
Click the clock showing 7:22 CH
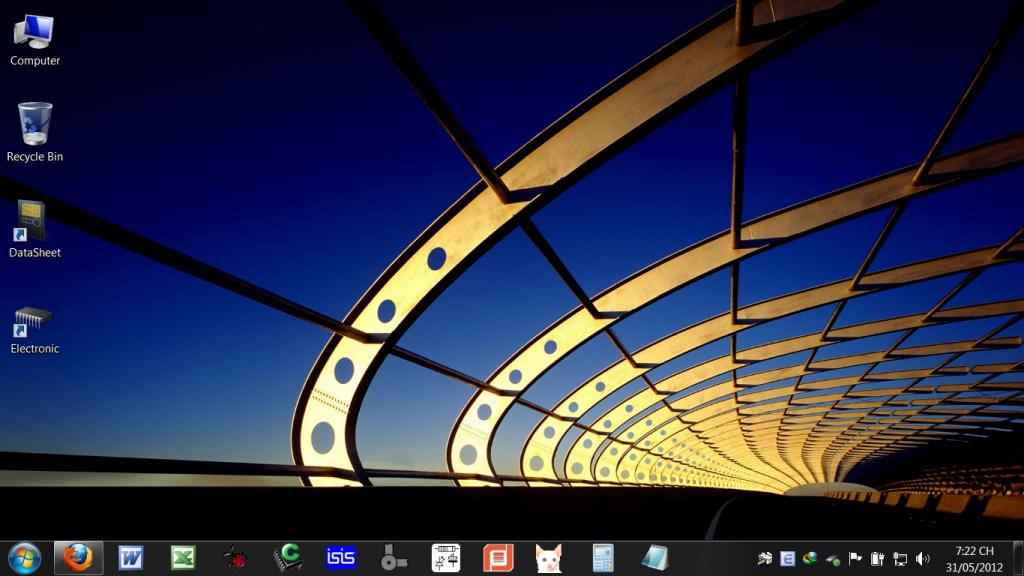pyautogui.click(x=974, y=551)
